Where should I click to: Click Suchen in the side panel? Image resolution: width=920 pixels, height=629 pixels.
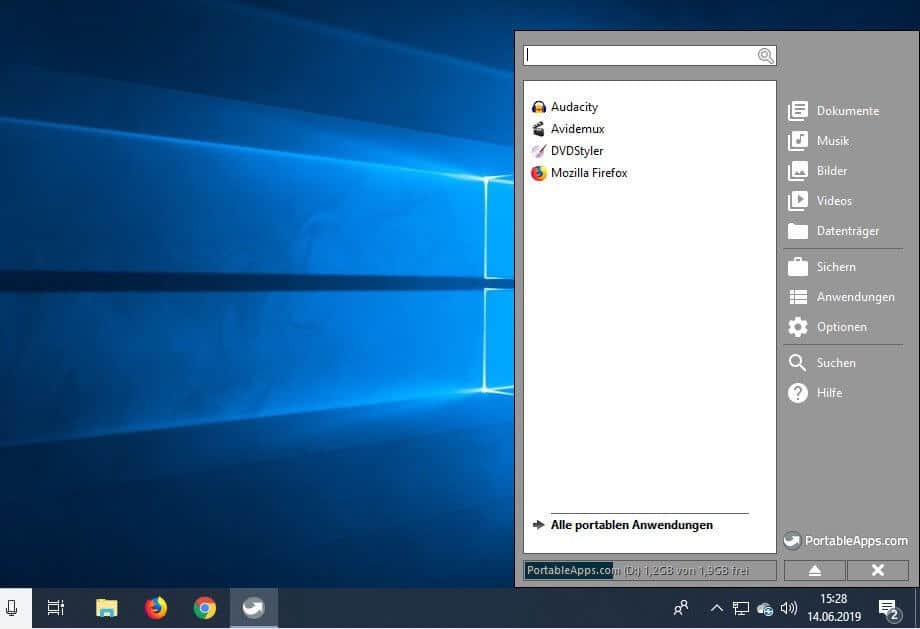pyautogui.click(x=835, y=363)
